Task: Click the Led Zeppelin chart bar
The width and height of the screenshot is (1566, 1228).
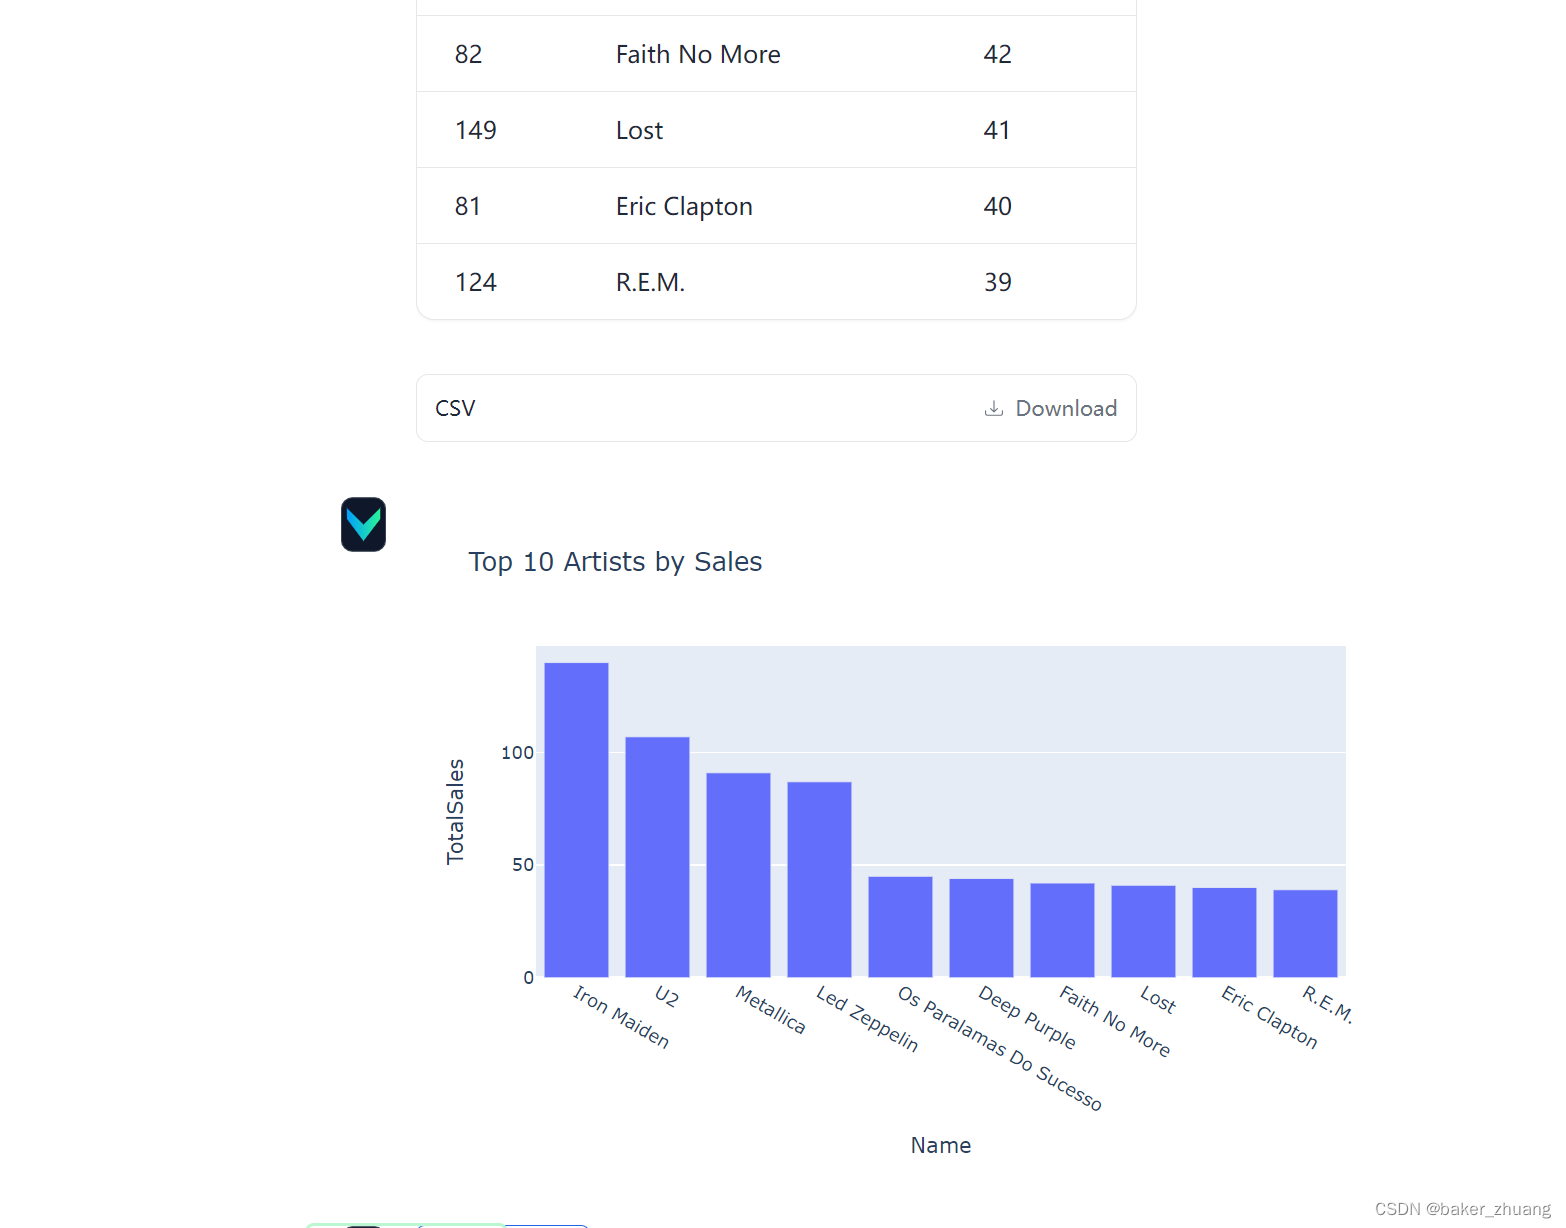Action: tap(819, 880)
